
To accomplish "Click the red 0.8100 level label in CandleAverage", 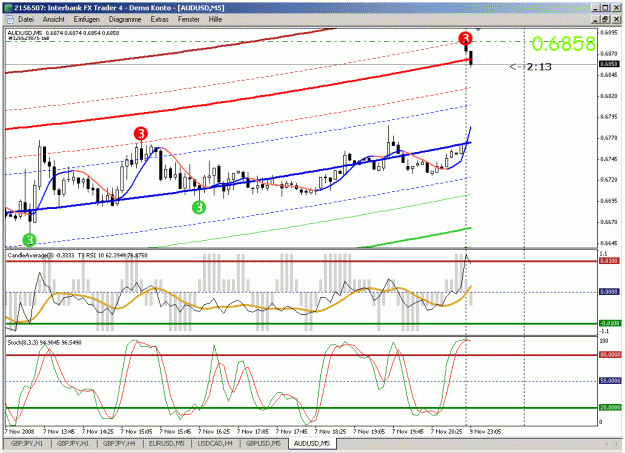I will pos(609,261).
